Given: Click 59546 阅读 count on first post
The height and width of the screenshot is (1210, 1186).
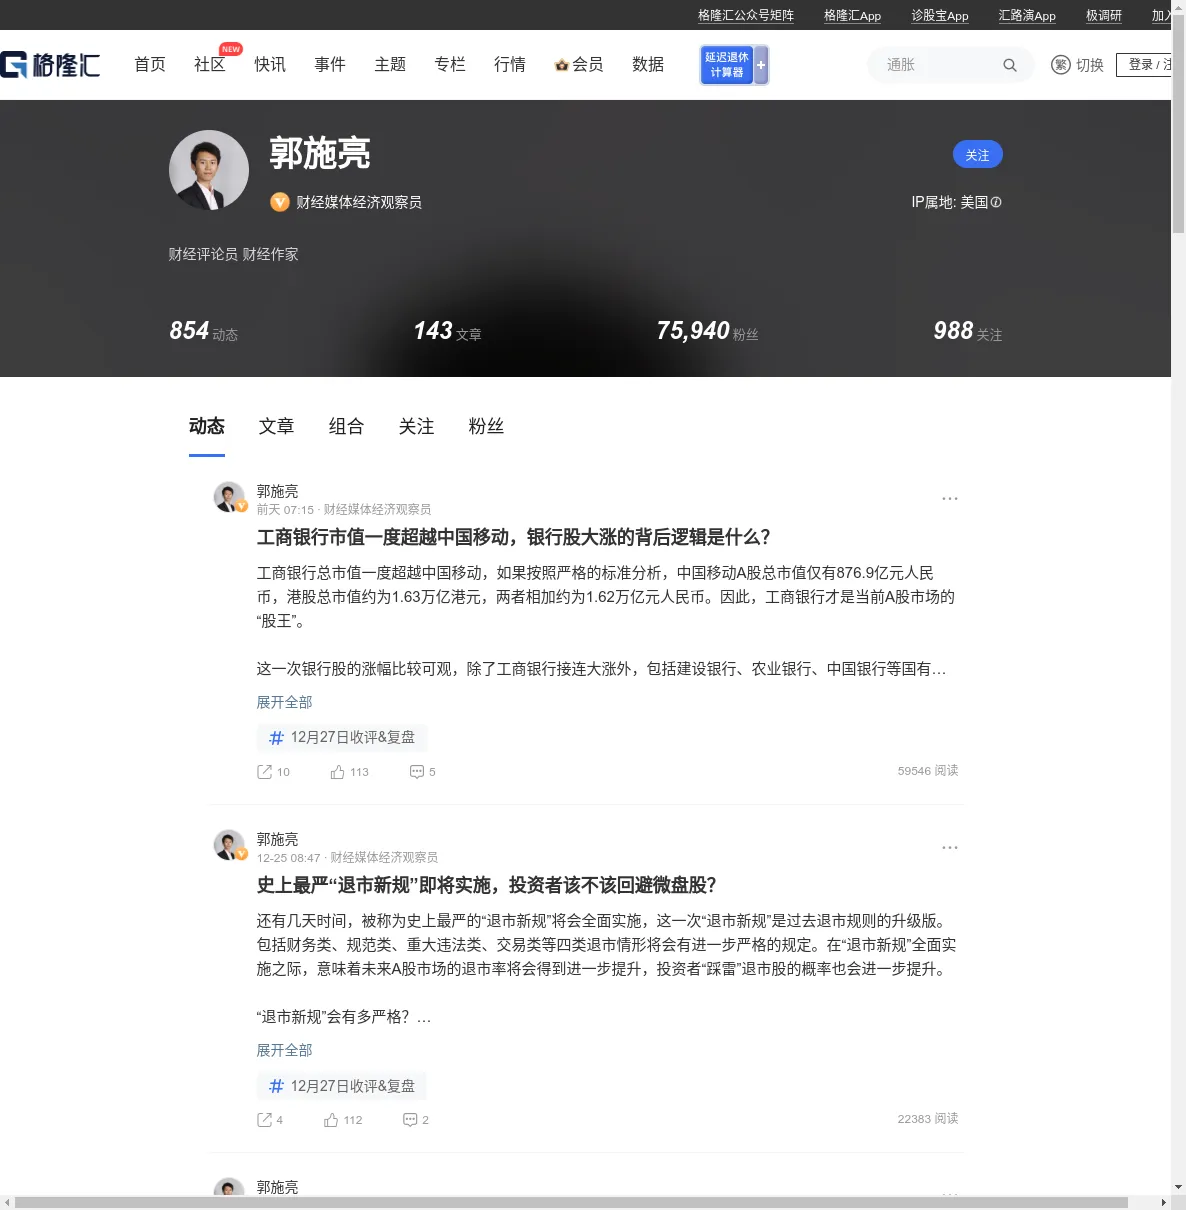Looking at the screenshot, I should 928,771.
